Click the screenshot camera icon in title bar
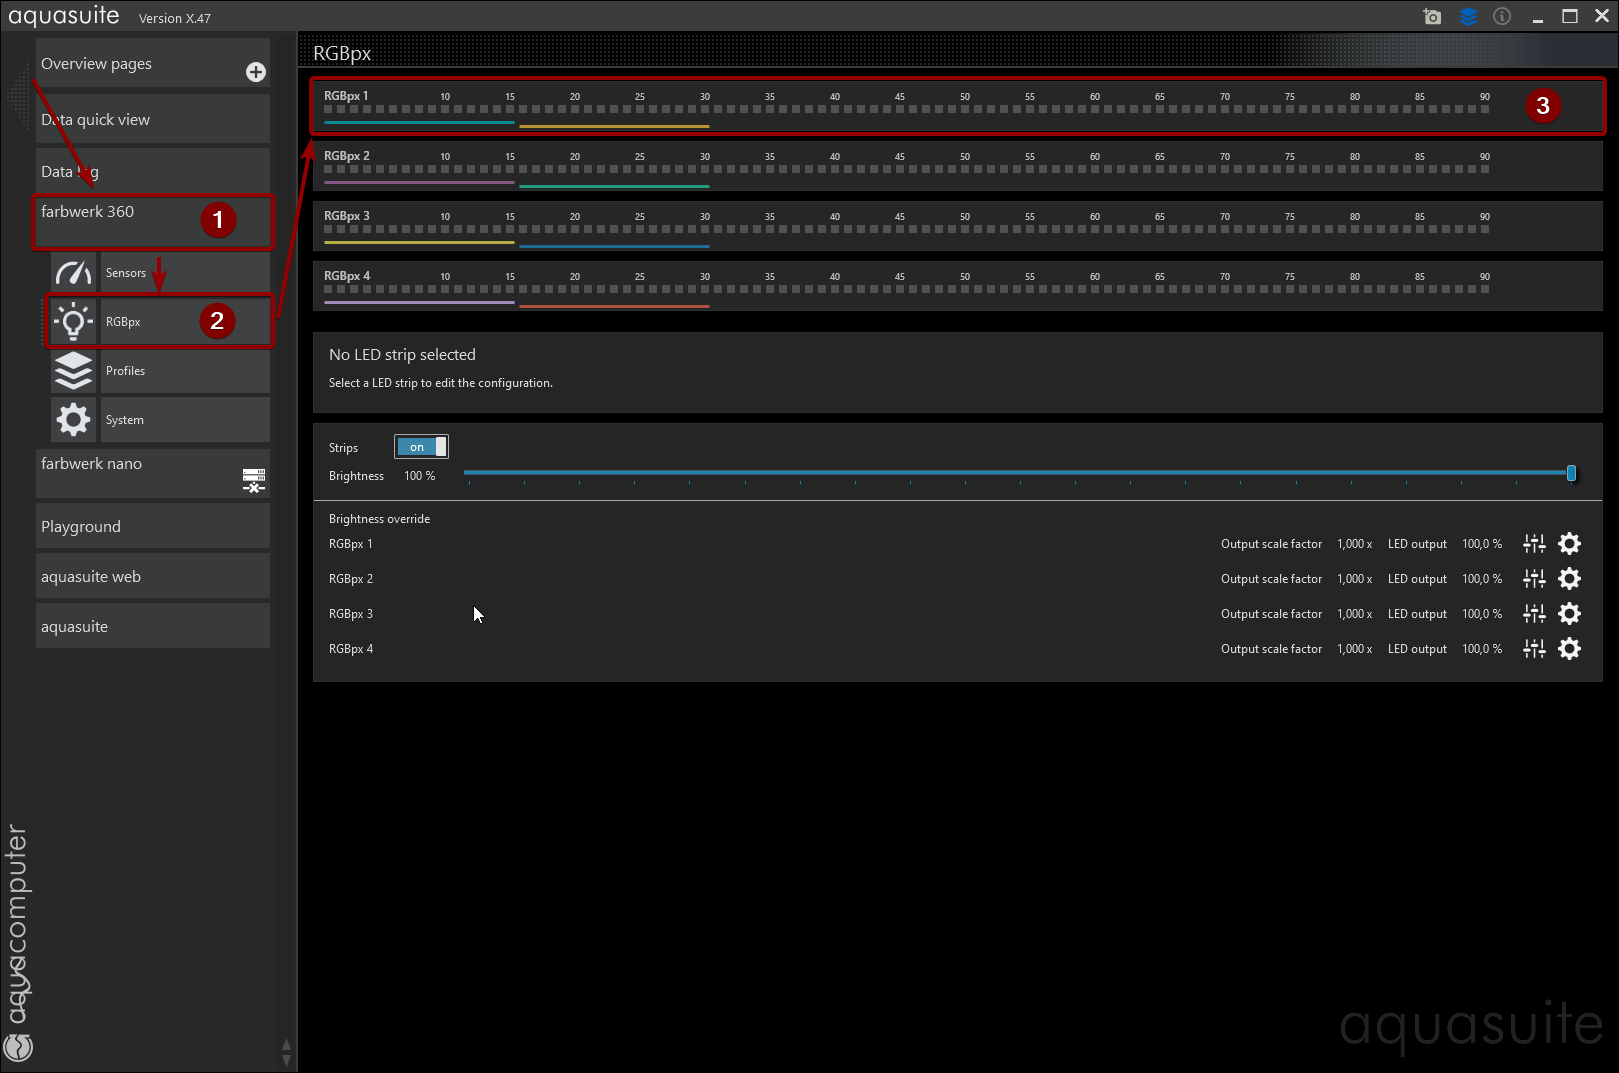 pos(1432,17)
